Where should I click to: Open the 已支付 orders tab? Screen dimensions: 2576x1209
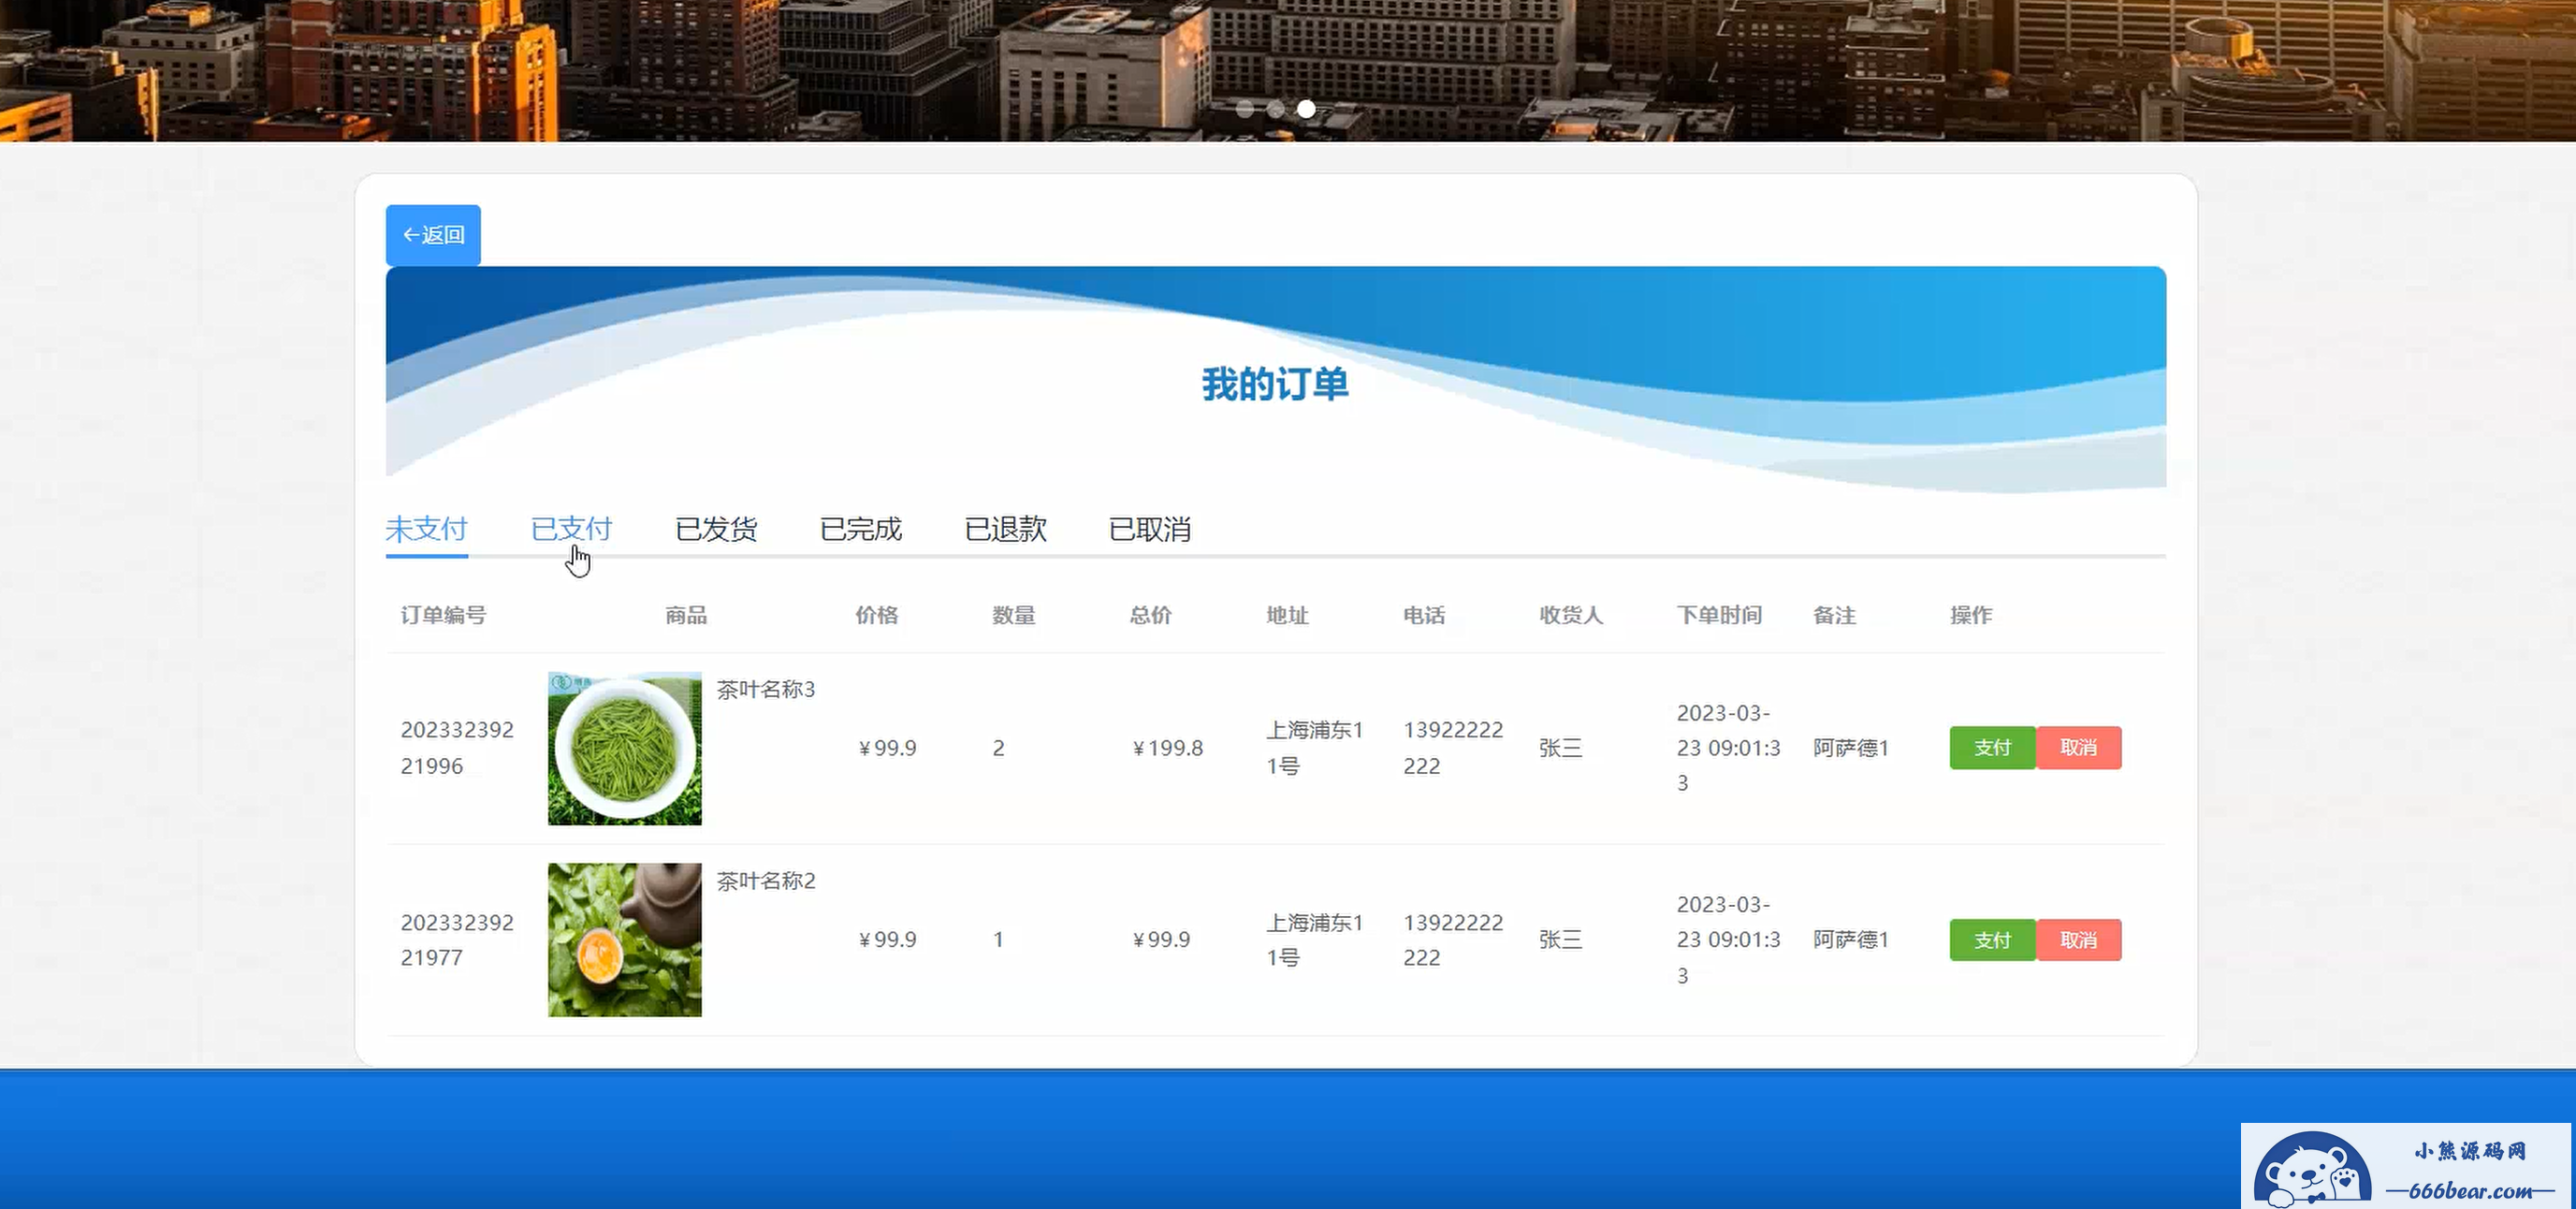click(571, 529)
